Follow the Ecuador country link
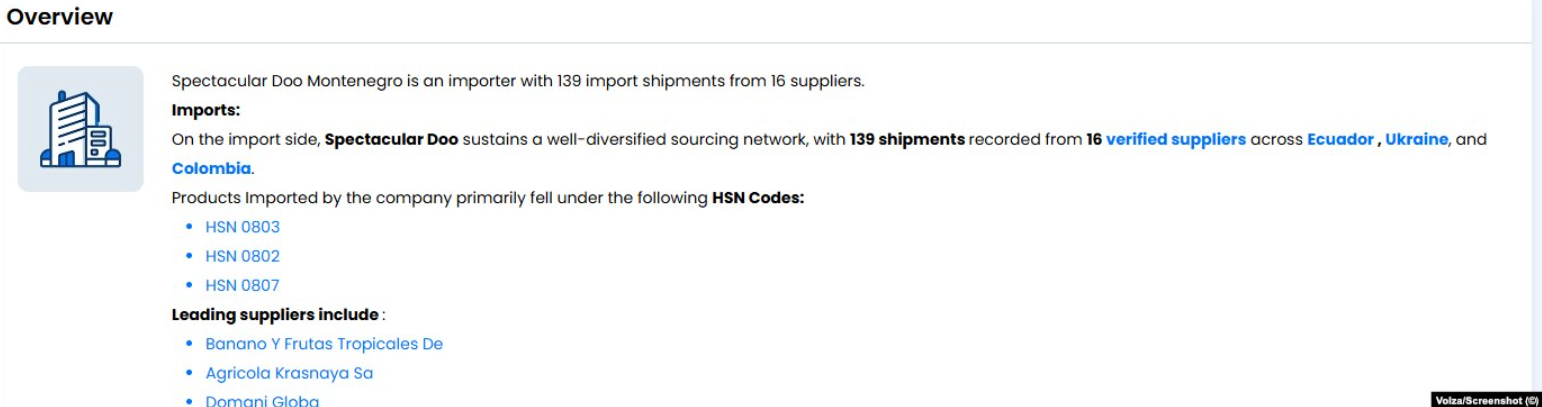The image size is (1542, 407). pos(1340,140)
